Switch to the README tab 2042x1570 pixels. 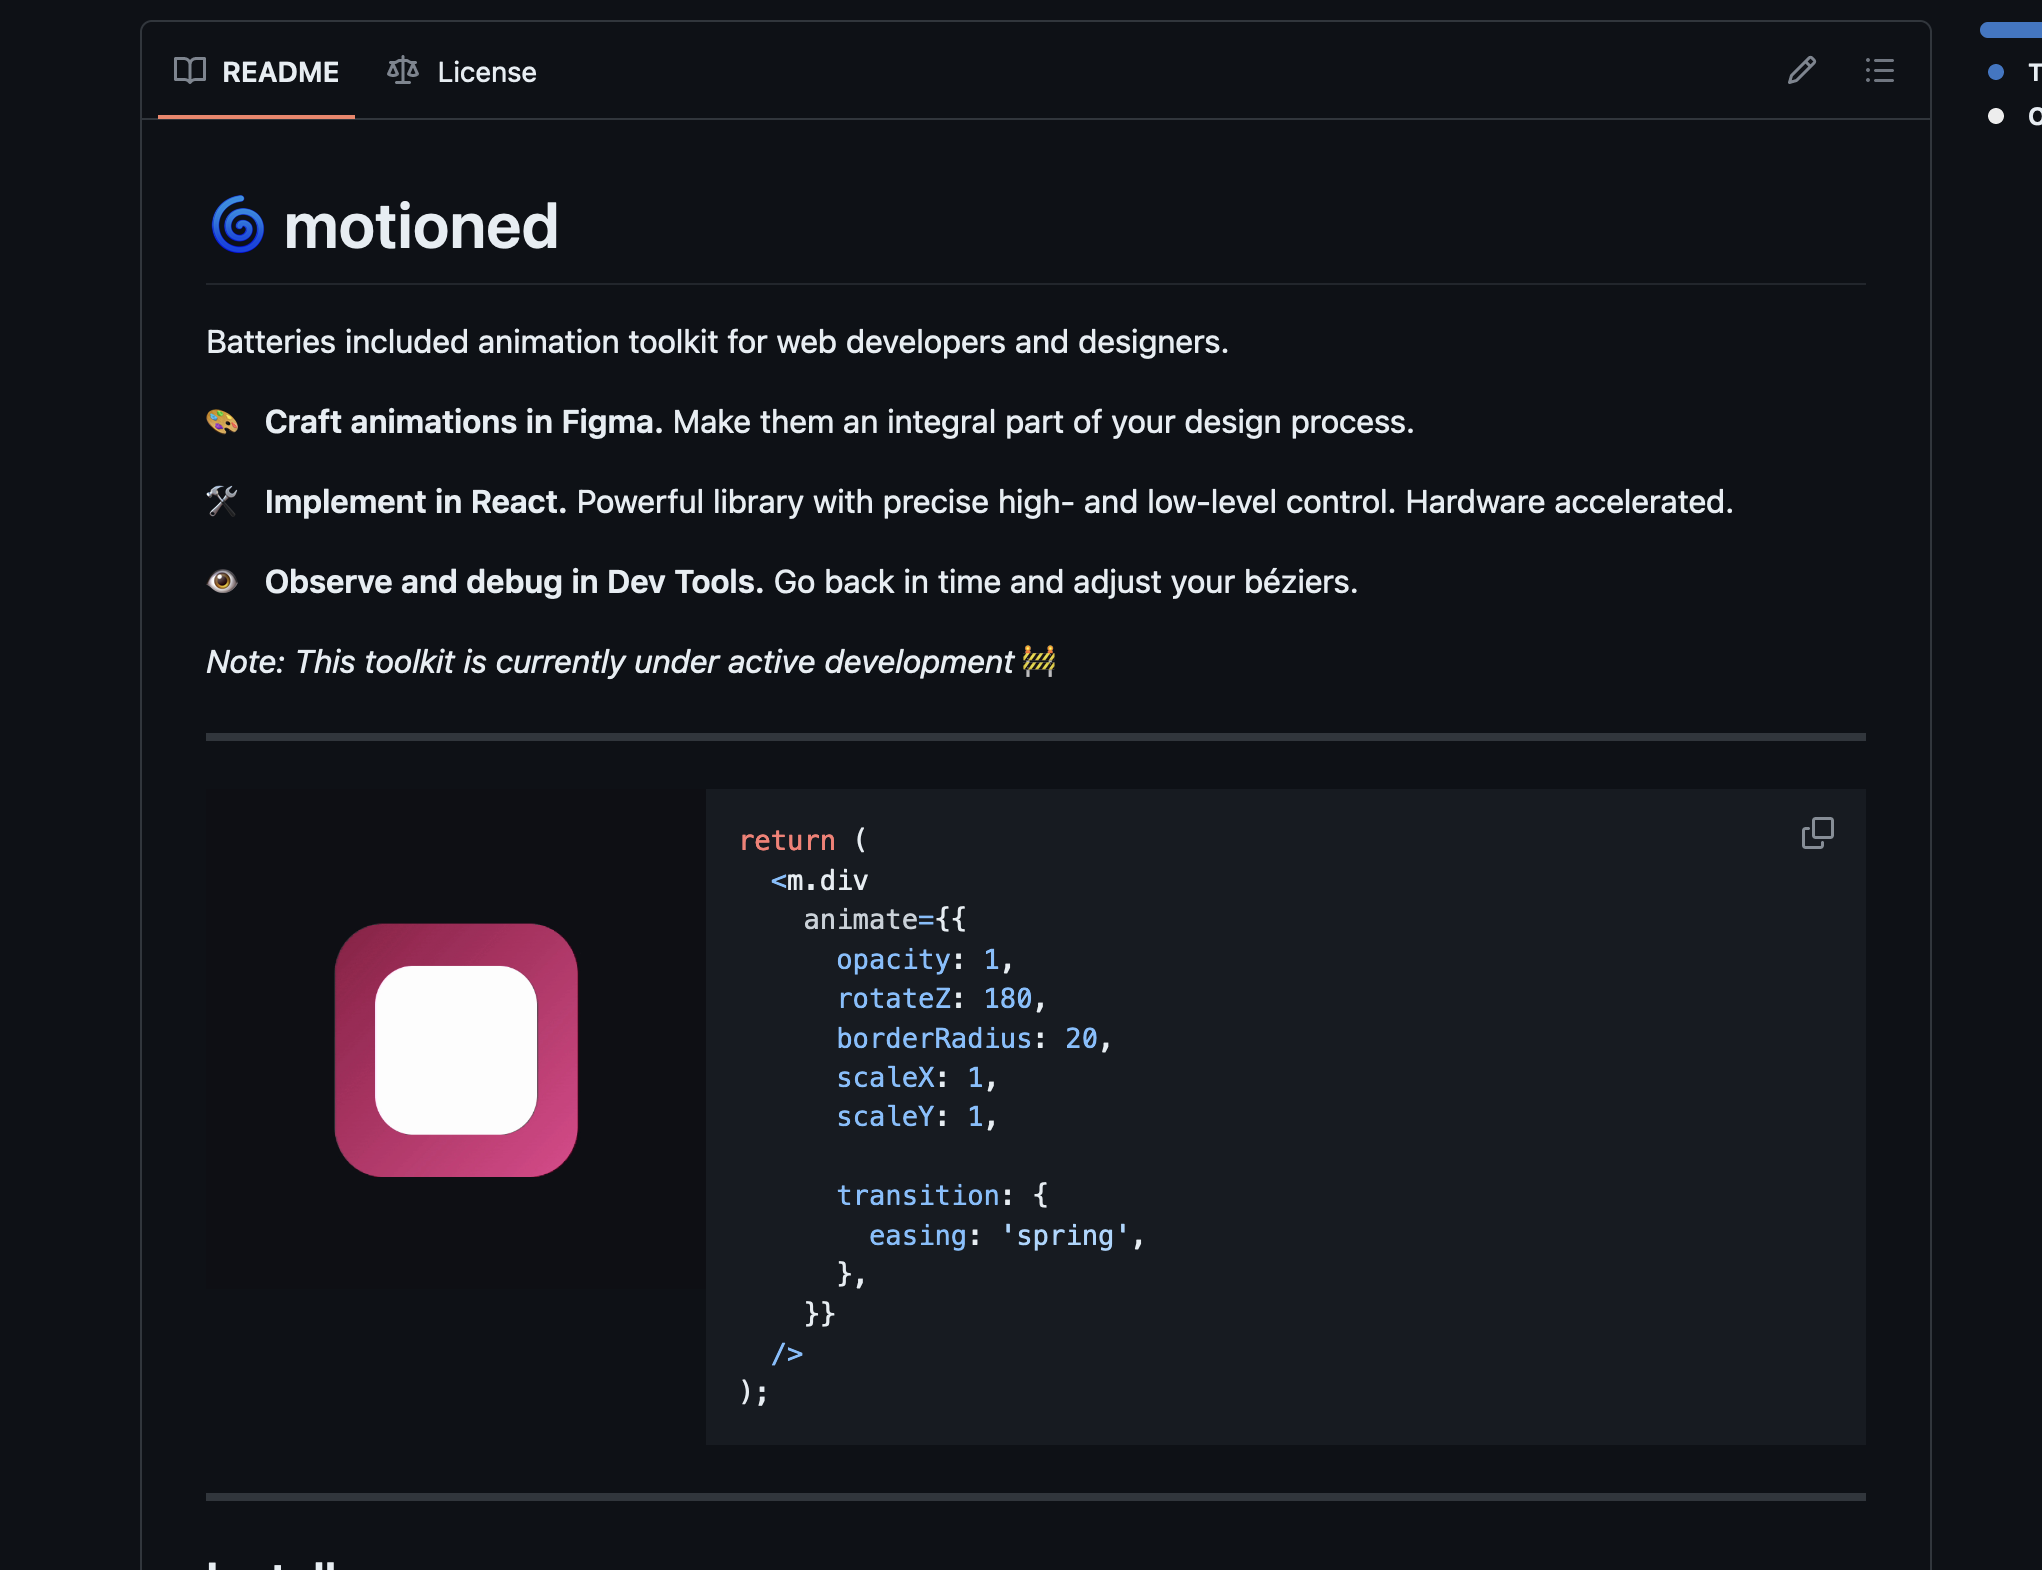[x=279, y=72]
